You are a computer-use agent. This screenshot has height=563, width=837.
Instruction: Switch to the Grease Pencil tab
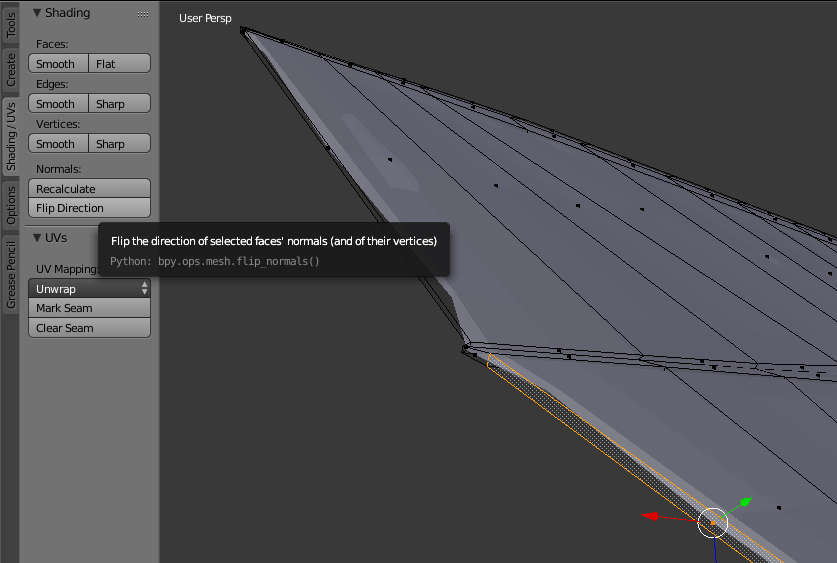pyautogui.click(x=10, y=275)
